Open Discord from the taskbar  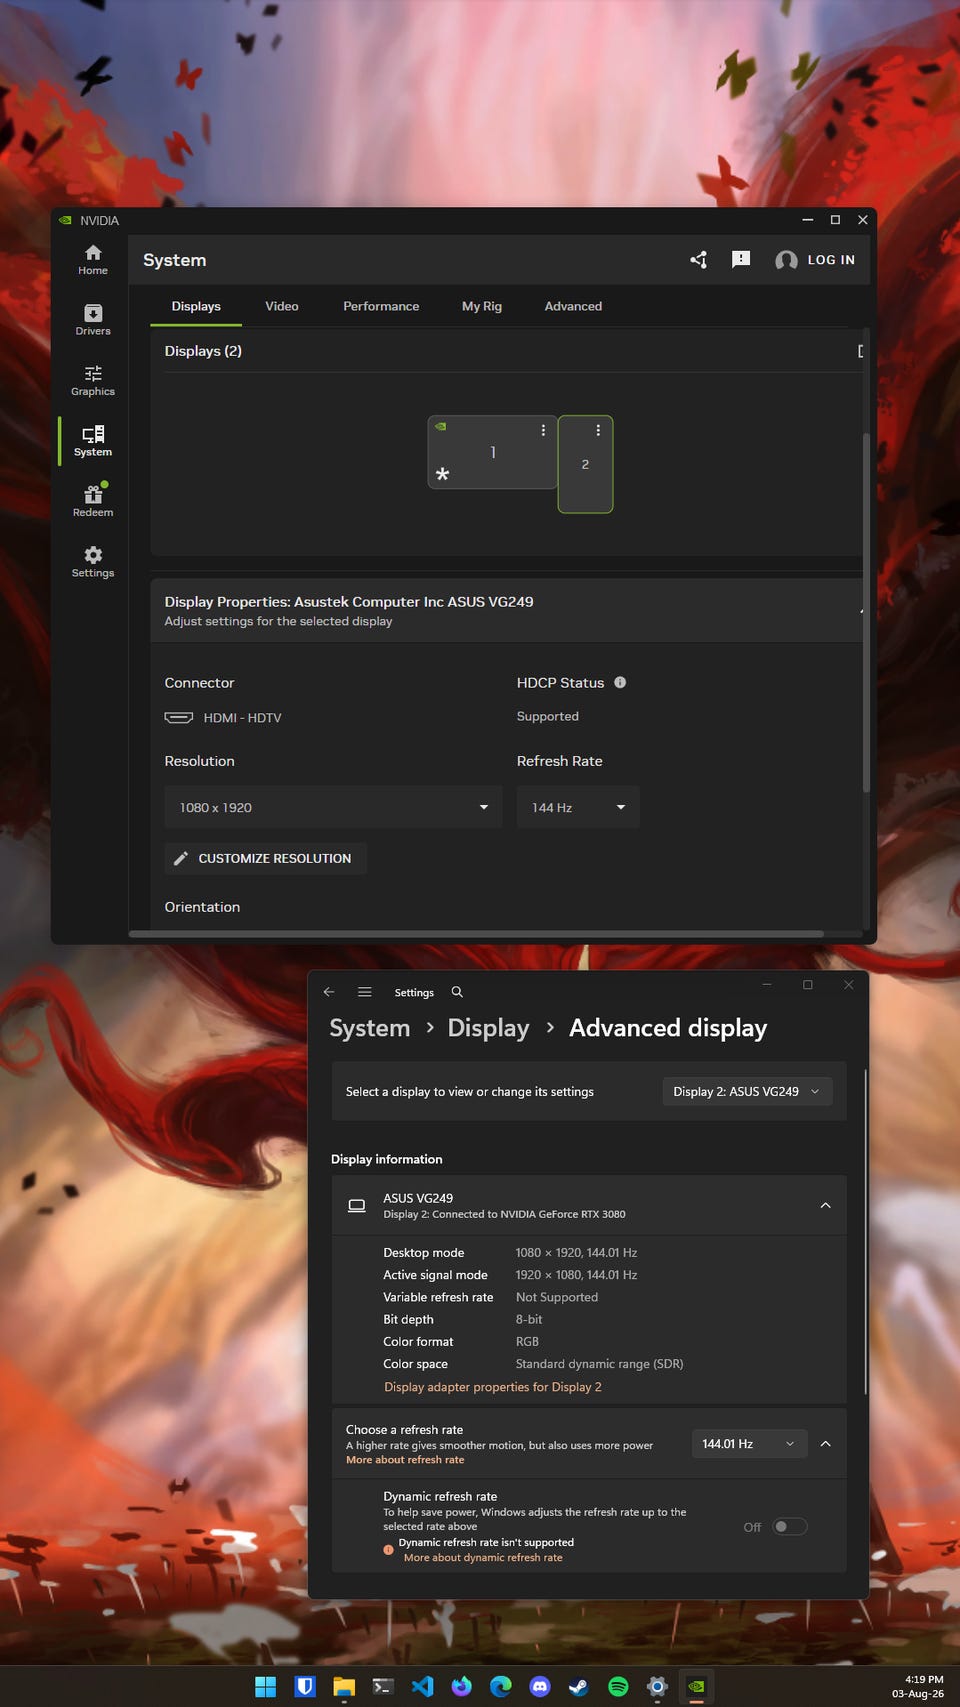[x=540, y=1687]
